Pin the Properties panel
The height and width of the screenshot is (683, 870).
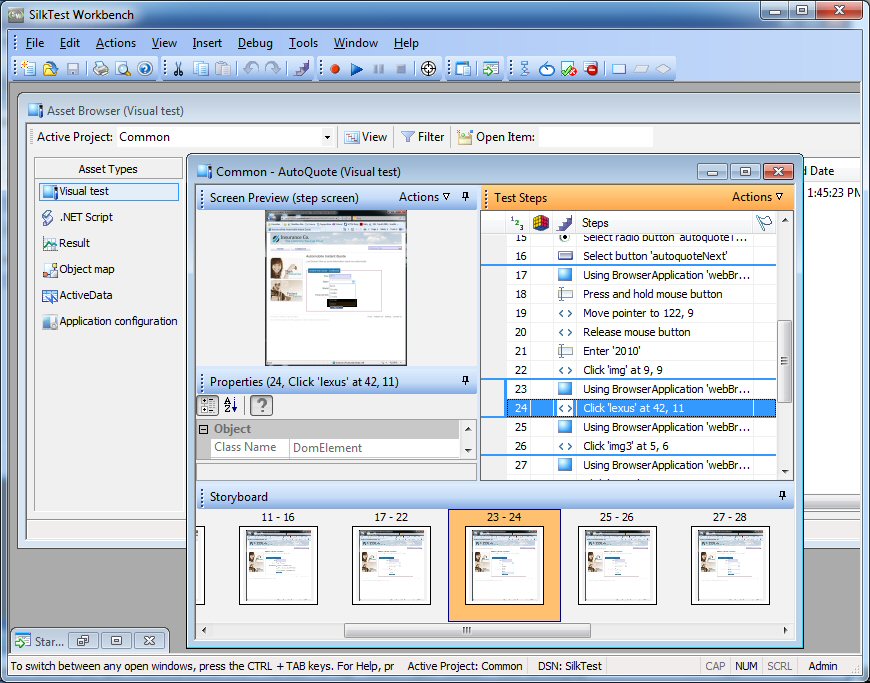coord(467,382)
